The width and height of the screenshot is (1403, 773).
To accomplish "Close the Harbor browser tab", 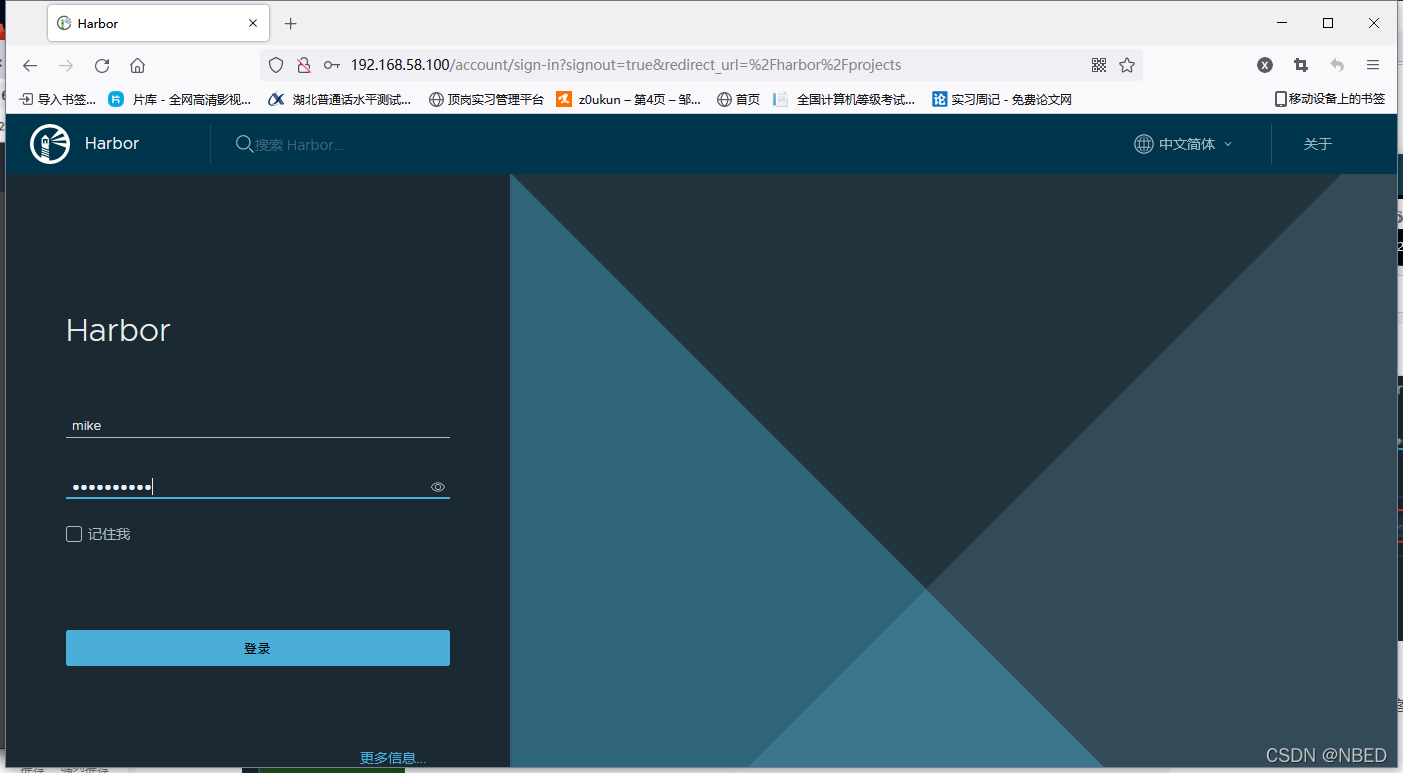I will [x=253, y=23].
